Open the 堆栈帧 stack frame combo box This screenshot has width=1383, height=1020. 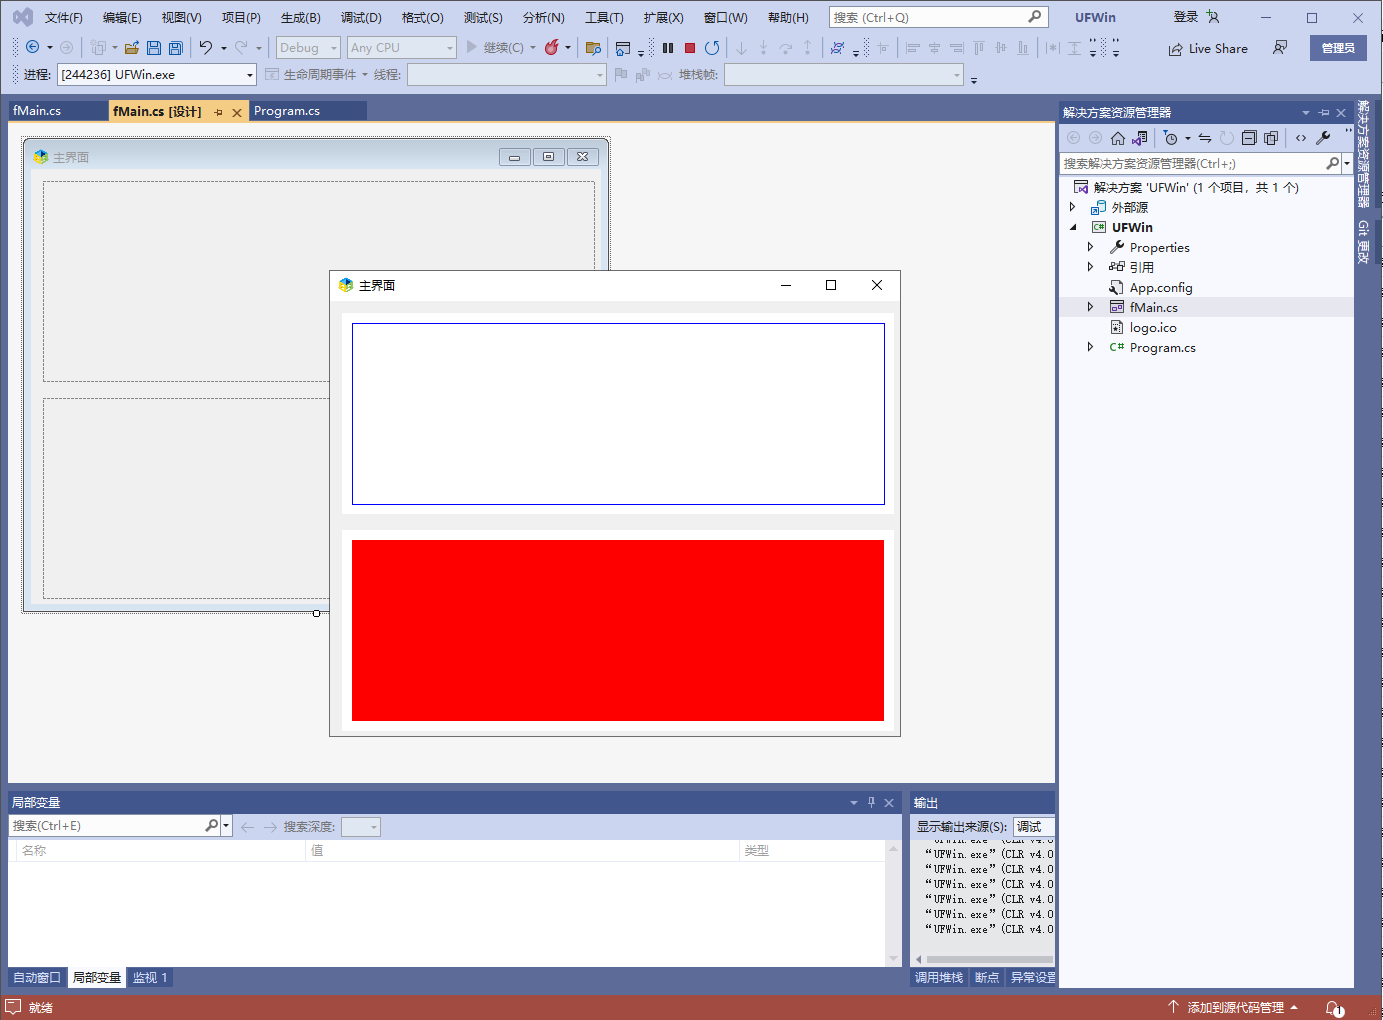click(844, 74)
